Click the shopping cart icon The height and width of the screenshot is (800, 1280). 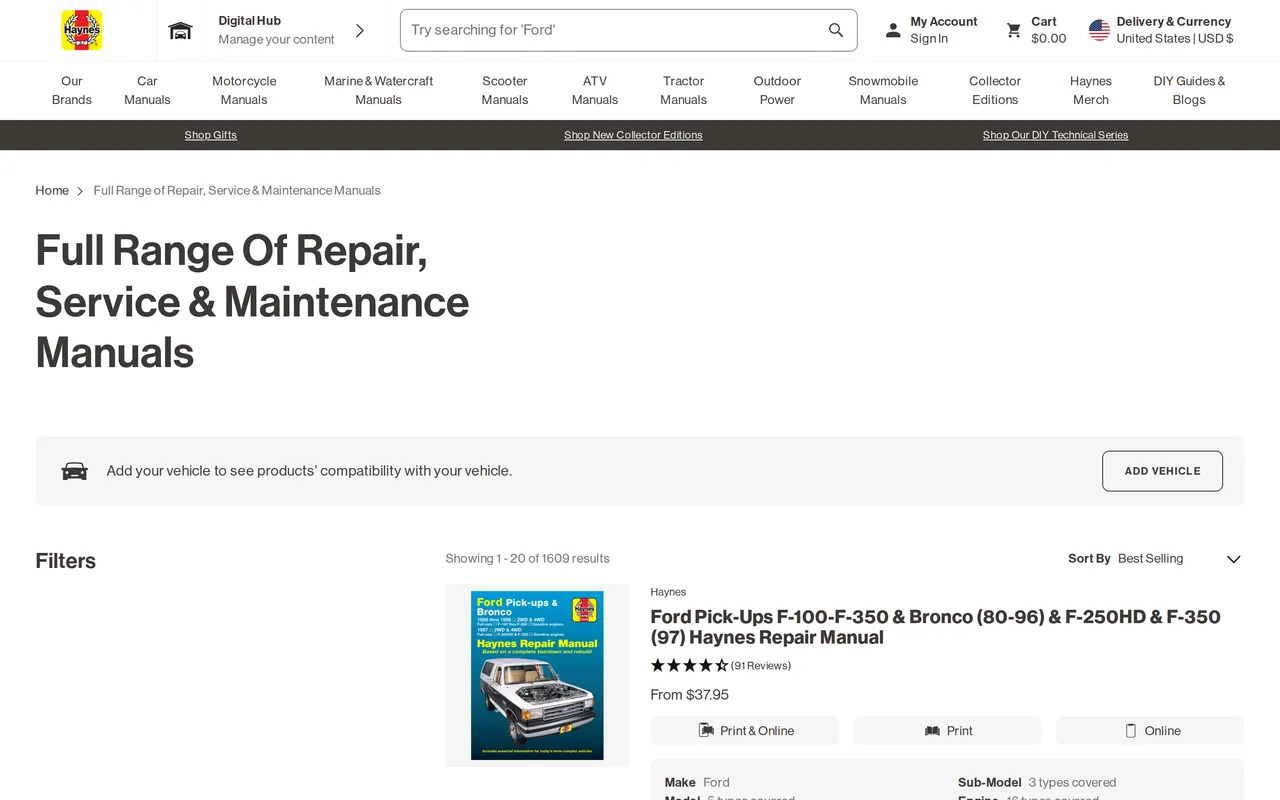click(x=1014, y=30)
